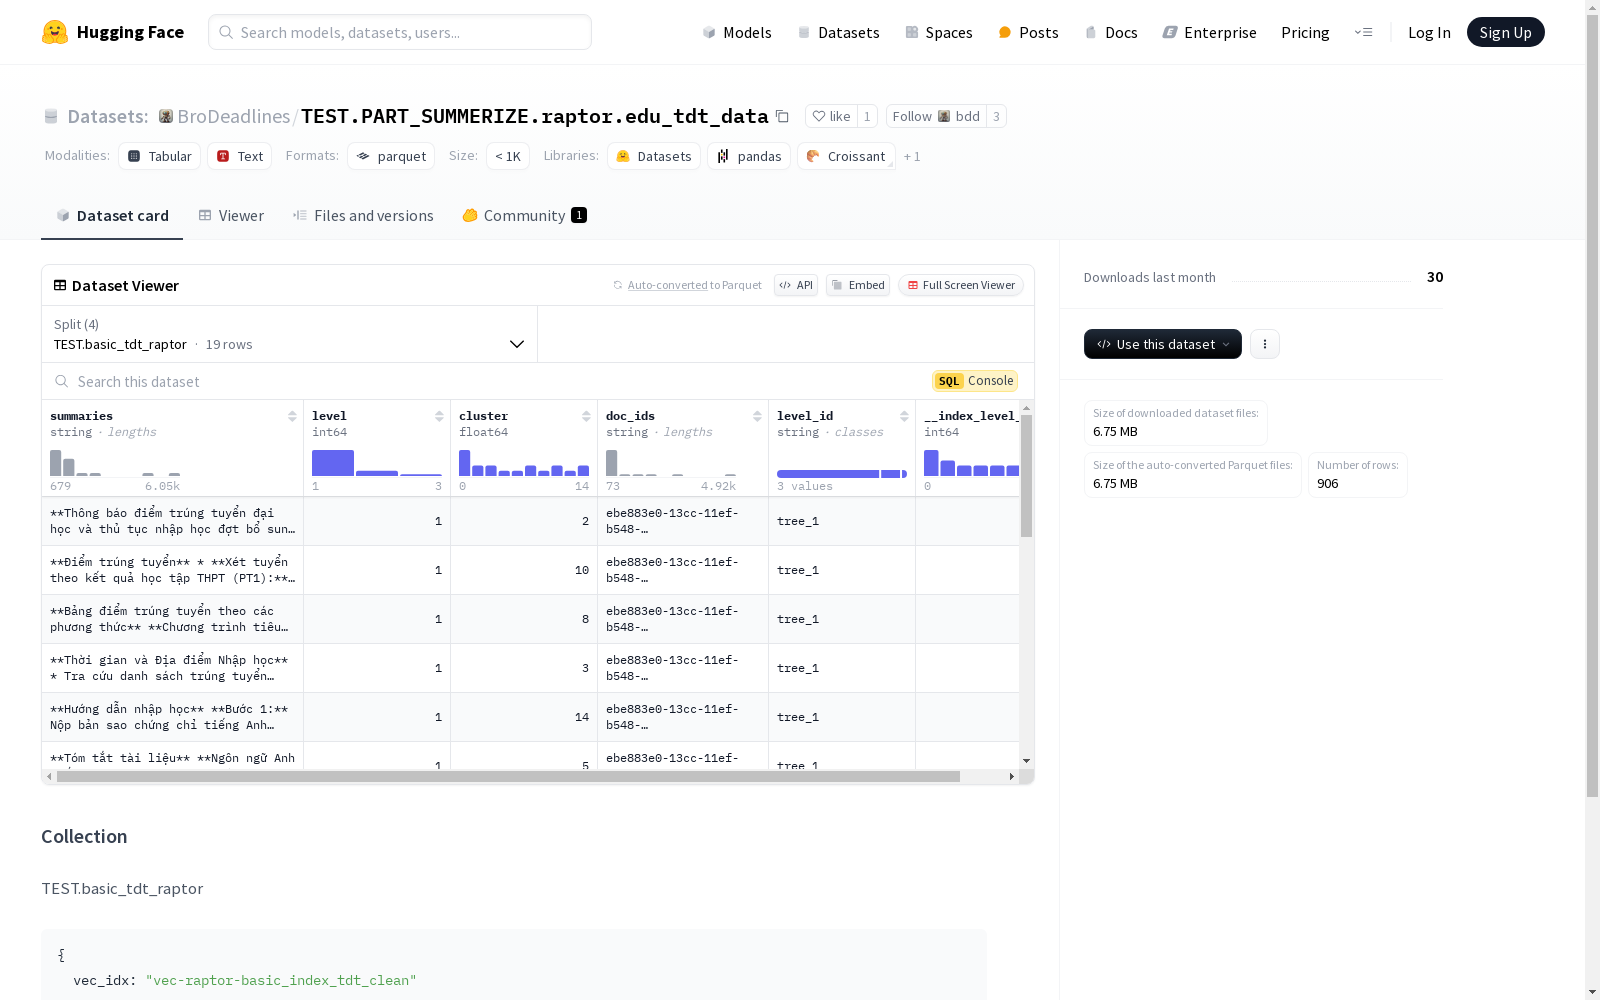Click the Hugging Face logo icon
The height and width of the screenshot is (1000, 1600).
(55, 32)
